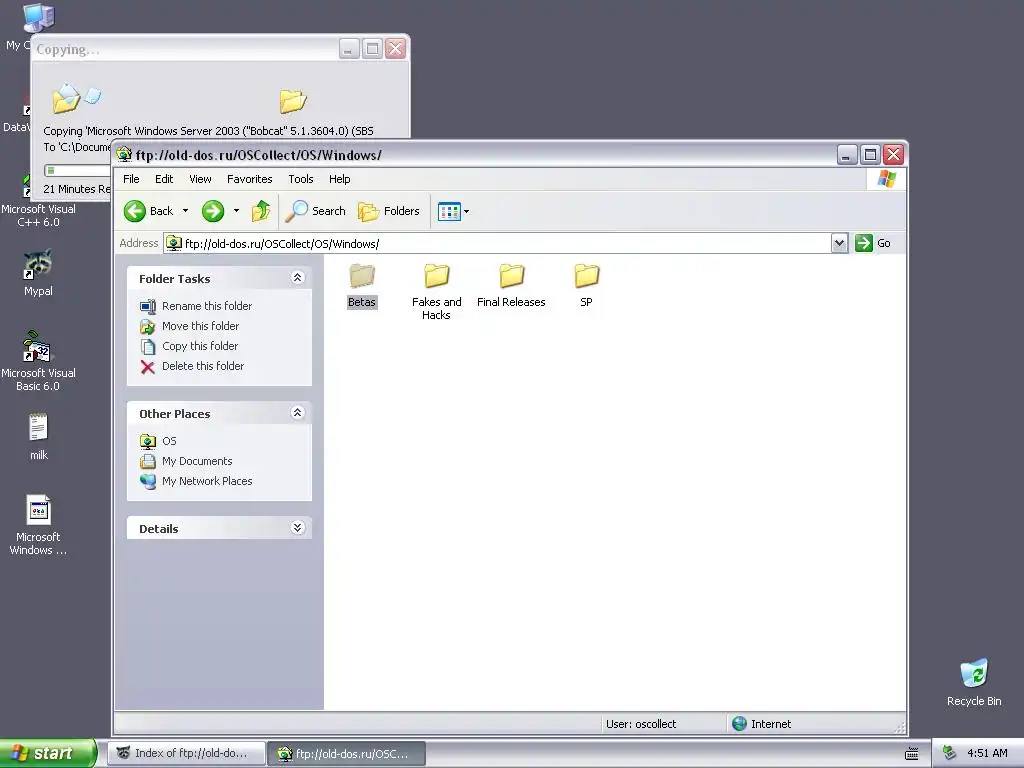Image resolution: width=1024 pixels, height=768 pixels.
Task: Collapse the Other Places panel
Action: pyautogui.click(x=297, y=413)
